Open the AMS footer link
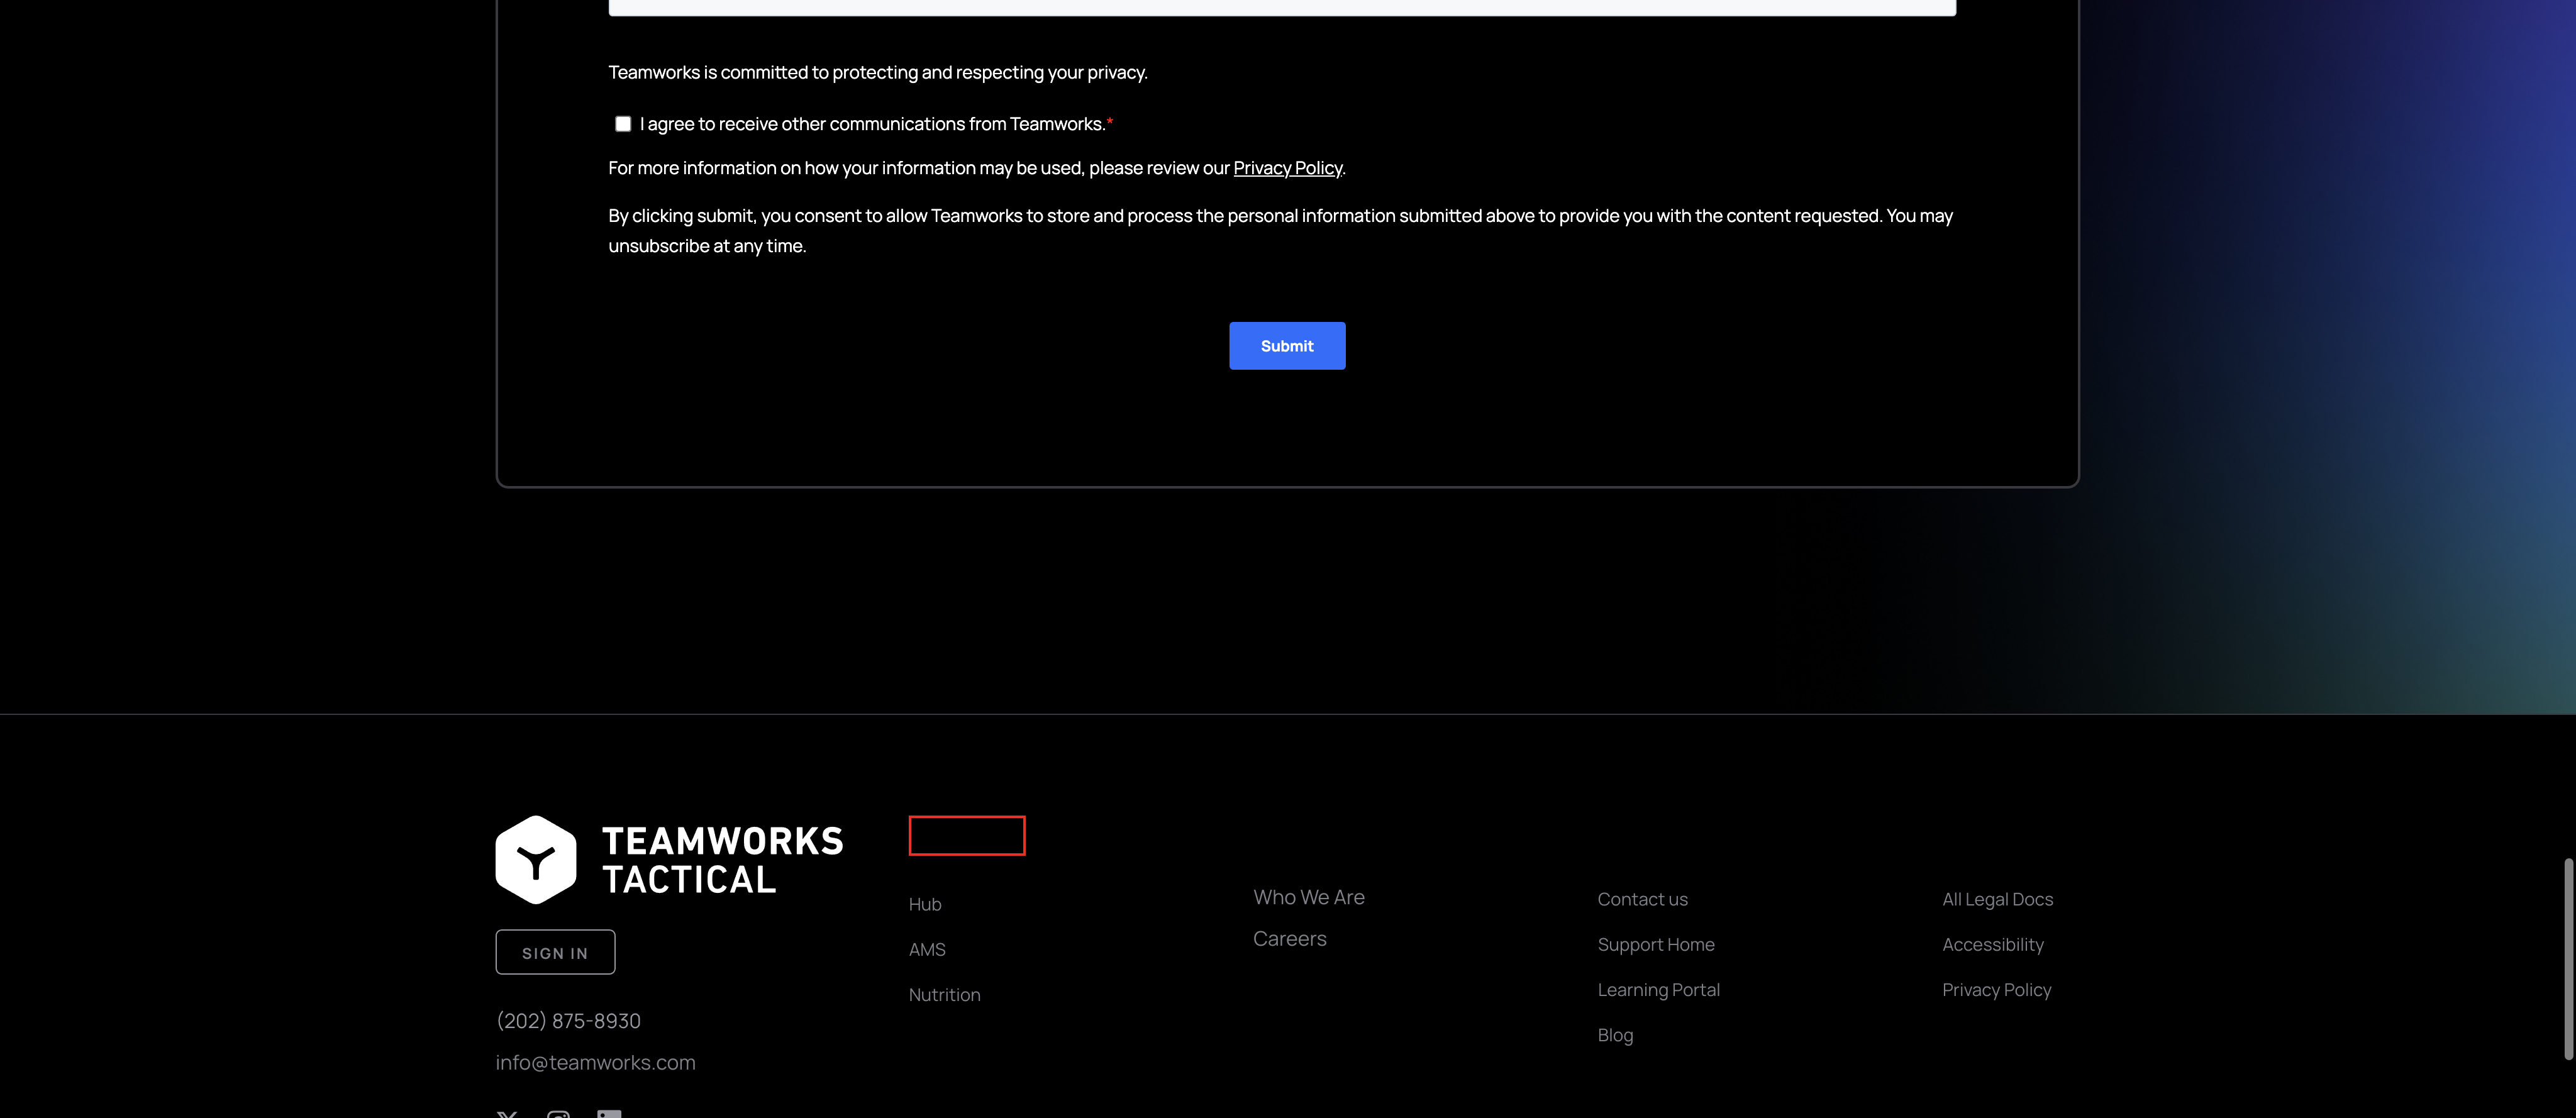2576x1118 pixels. coord(927,949)
